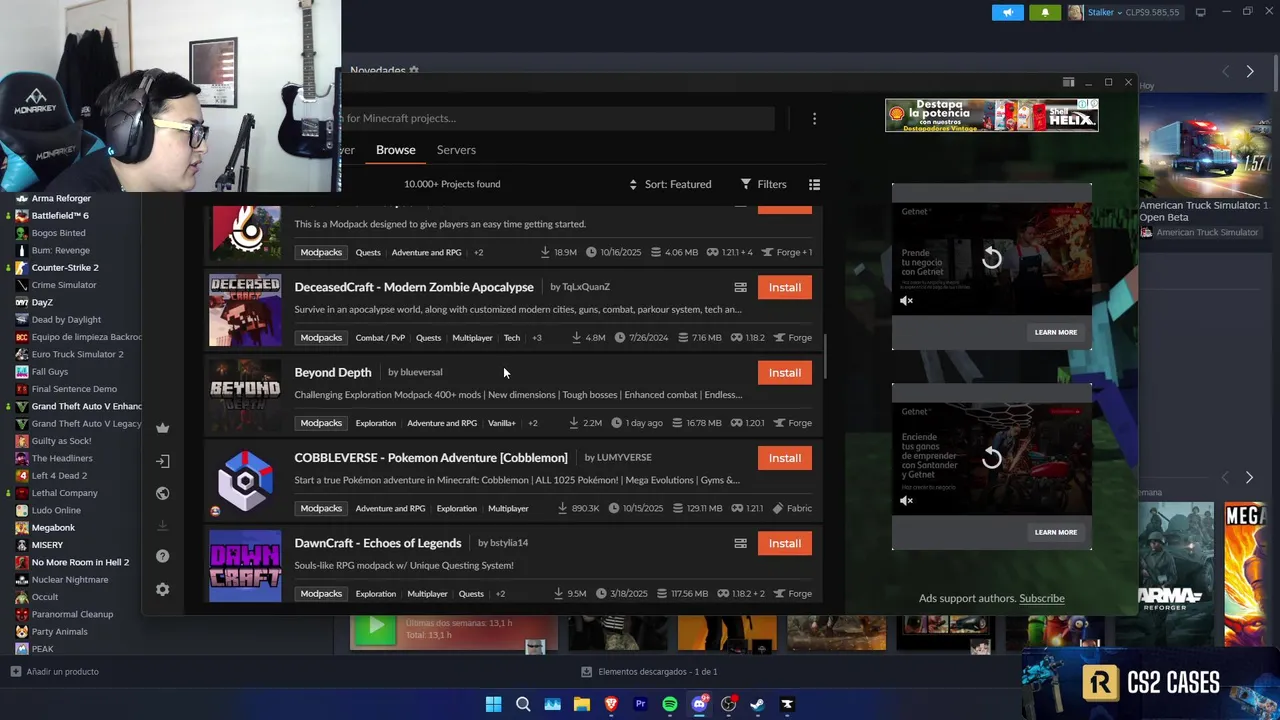Image resolution: width=1280 pixels, height=720 pixels.
Task: Open Windows Start button
Action: click(x=493, y=704)
